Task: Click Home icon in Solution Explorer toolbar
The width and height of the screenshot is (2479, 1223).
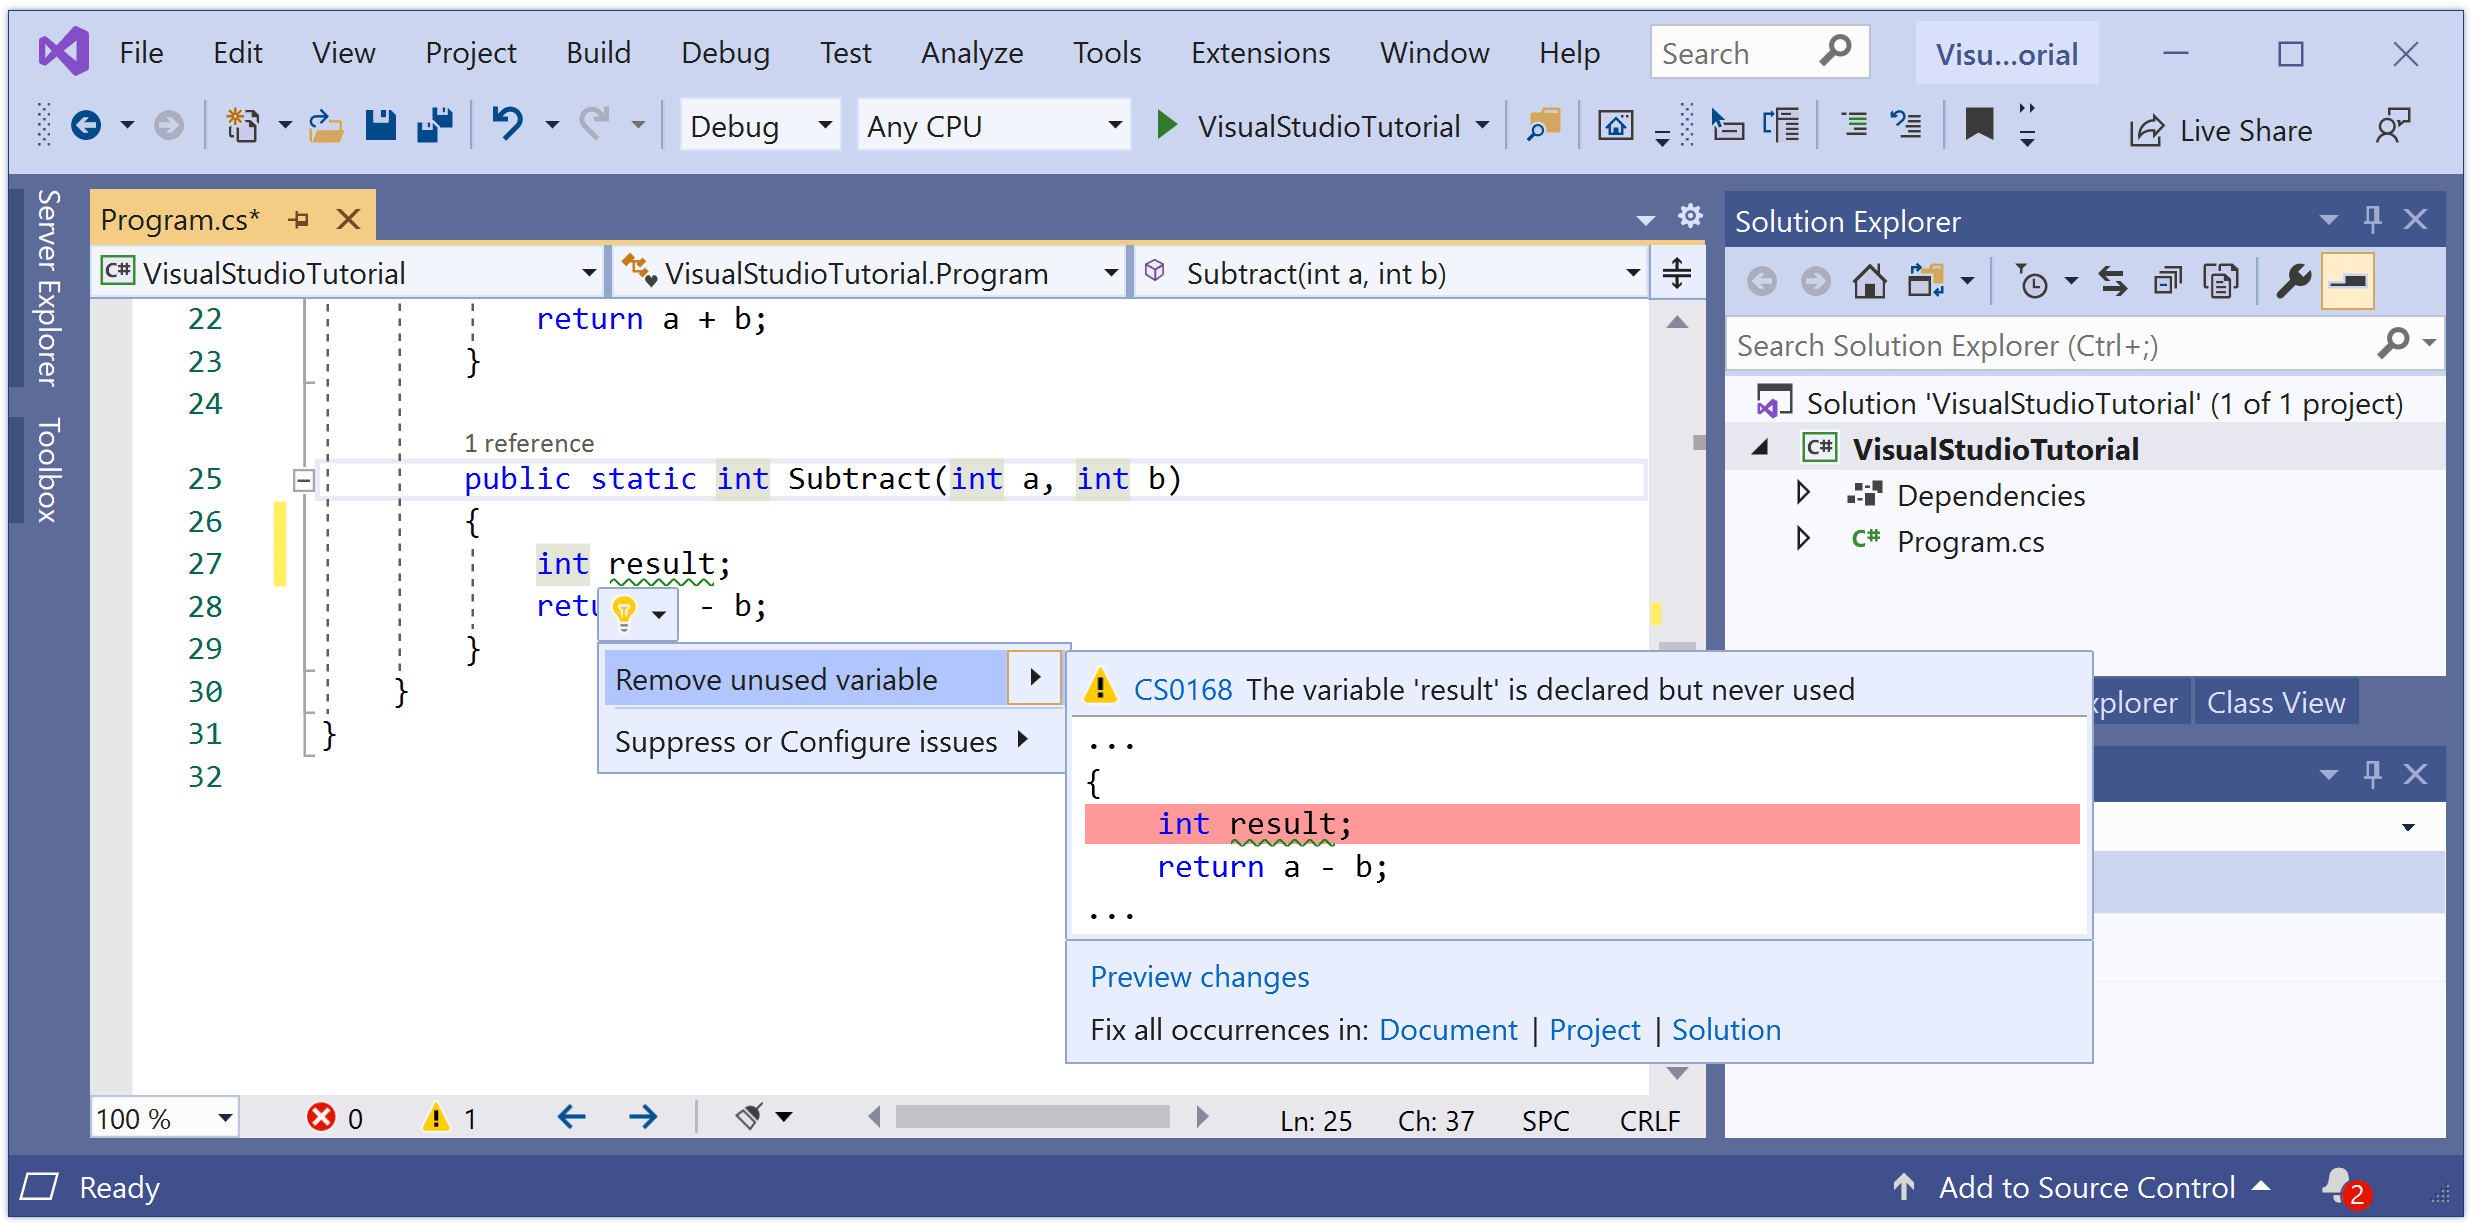Action: (x=1868, y=281)
